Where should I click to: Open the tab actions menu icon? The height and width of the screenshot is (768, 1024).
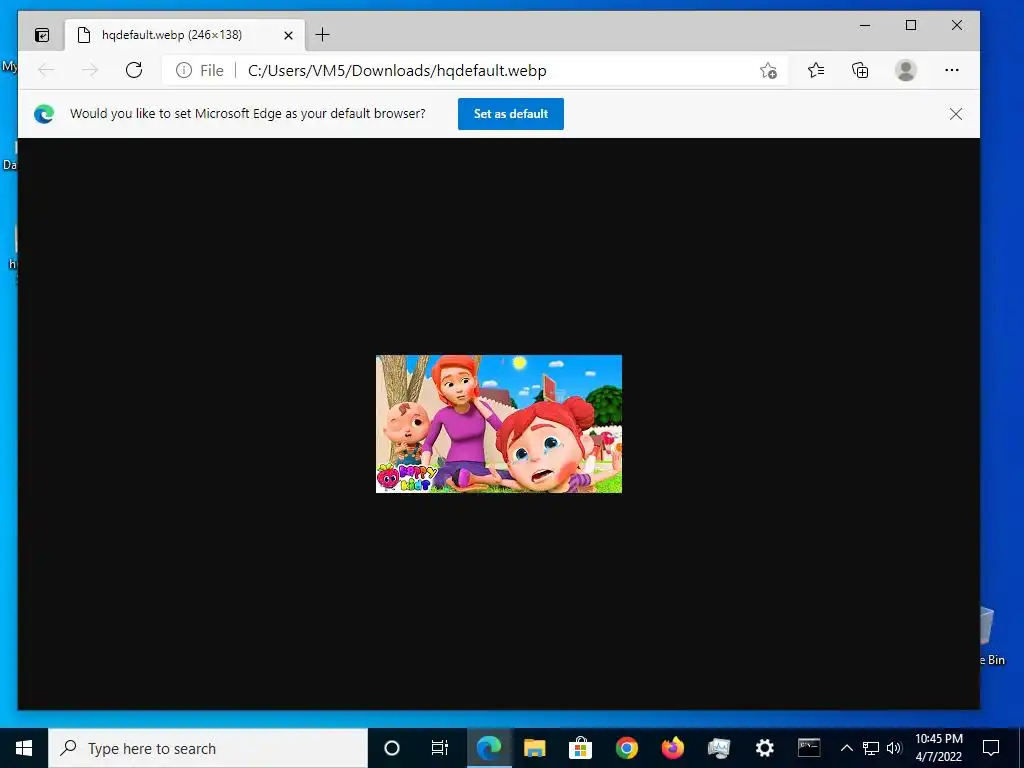coord(42,35)
